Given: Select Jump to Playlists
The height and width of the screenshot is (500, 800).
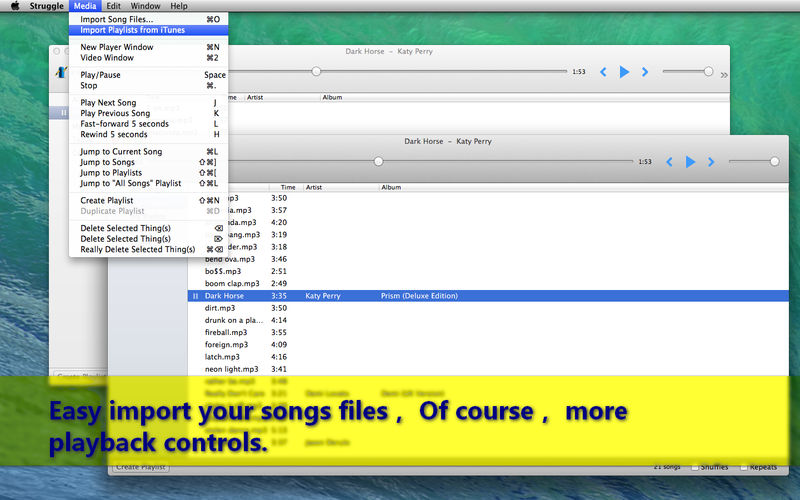Looking at the screenshot, I should pos(148,173).
